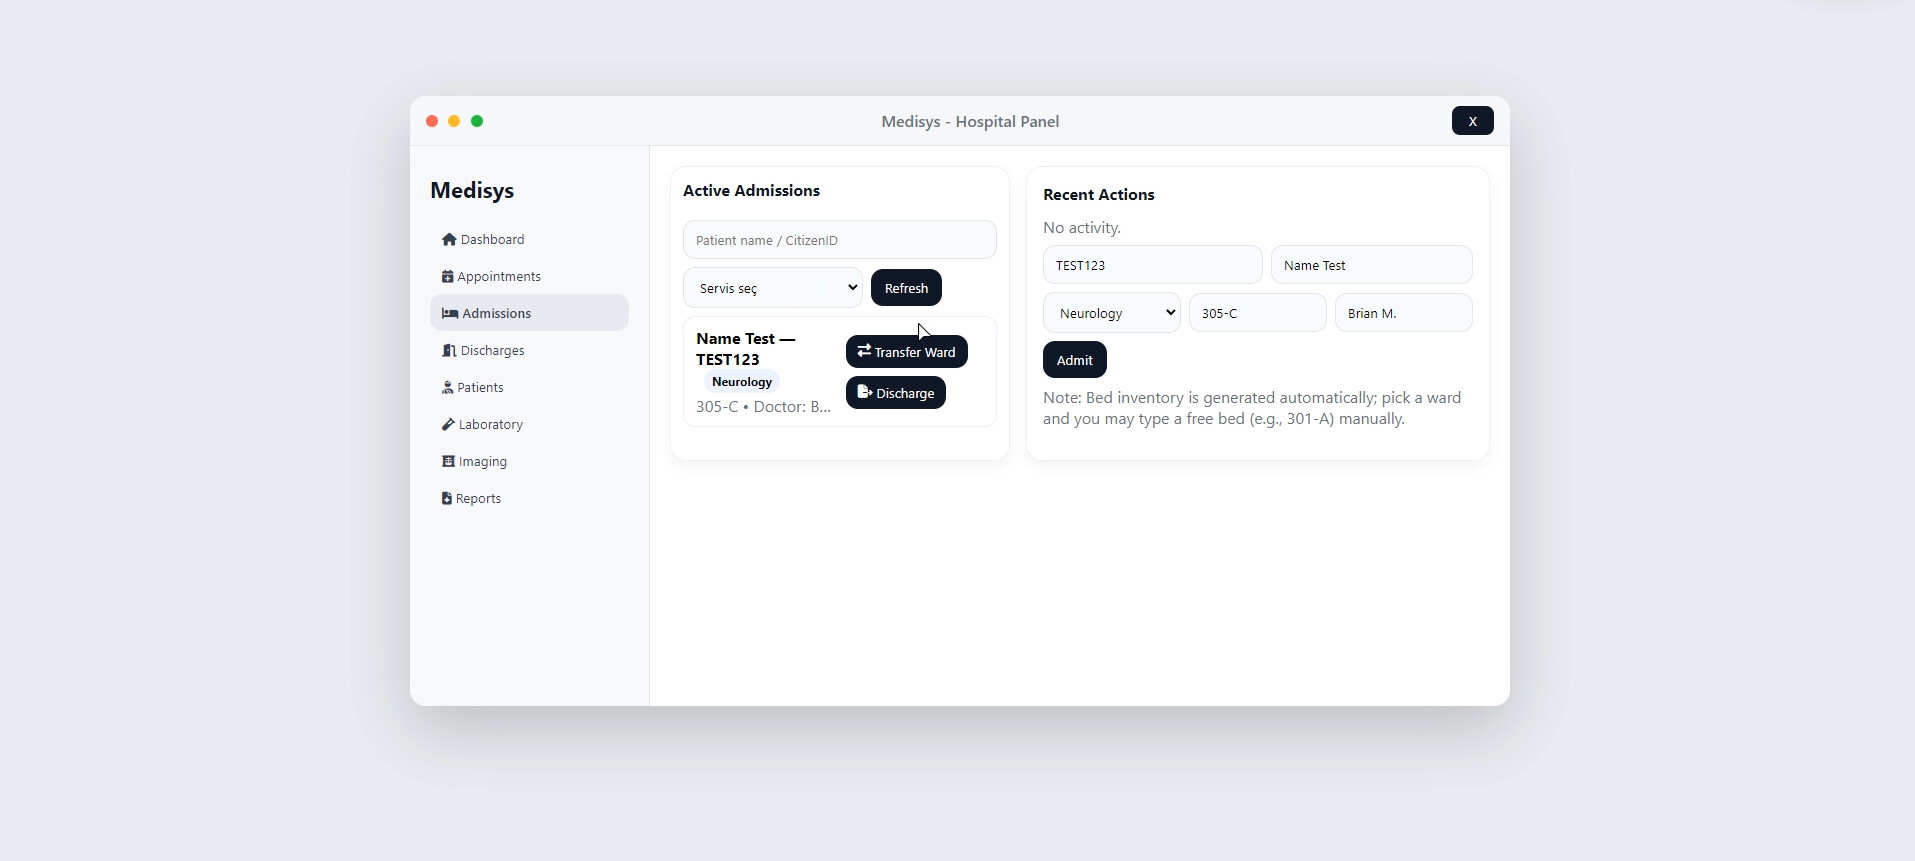
Task: Open the Neurology ward dropdown
Action: [1112, 313]
